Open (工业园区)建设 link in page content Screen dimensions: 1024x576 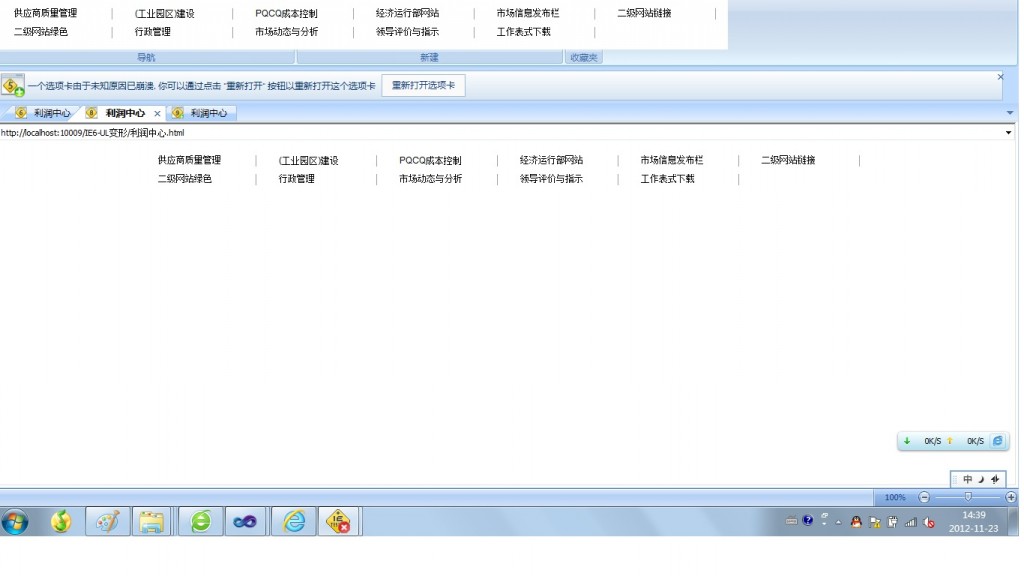308,161
